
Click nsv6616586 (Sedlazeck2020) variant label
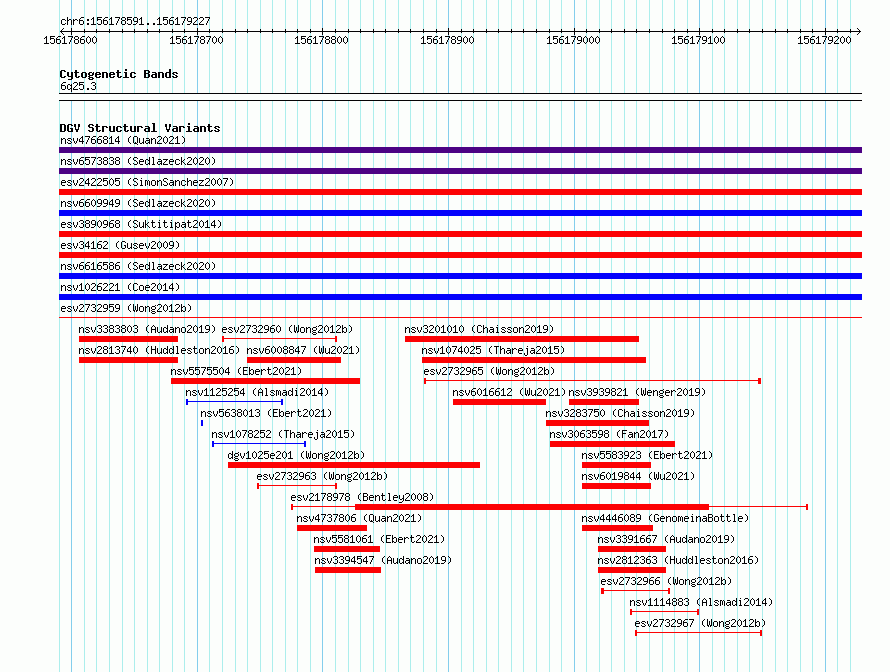(138, 266)
